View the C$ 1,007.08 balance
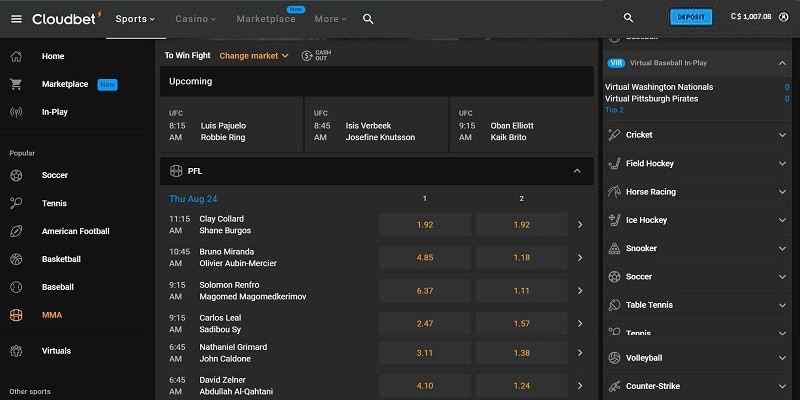Image resolution: width=800 pixels, height=400 pixels. pos(751,17)
